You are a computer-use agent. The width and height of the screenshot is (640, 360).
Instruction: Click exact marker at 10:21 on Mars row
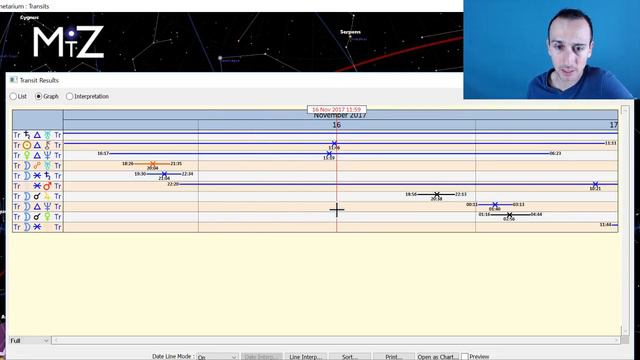[x=596, y=184]
